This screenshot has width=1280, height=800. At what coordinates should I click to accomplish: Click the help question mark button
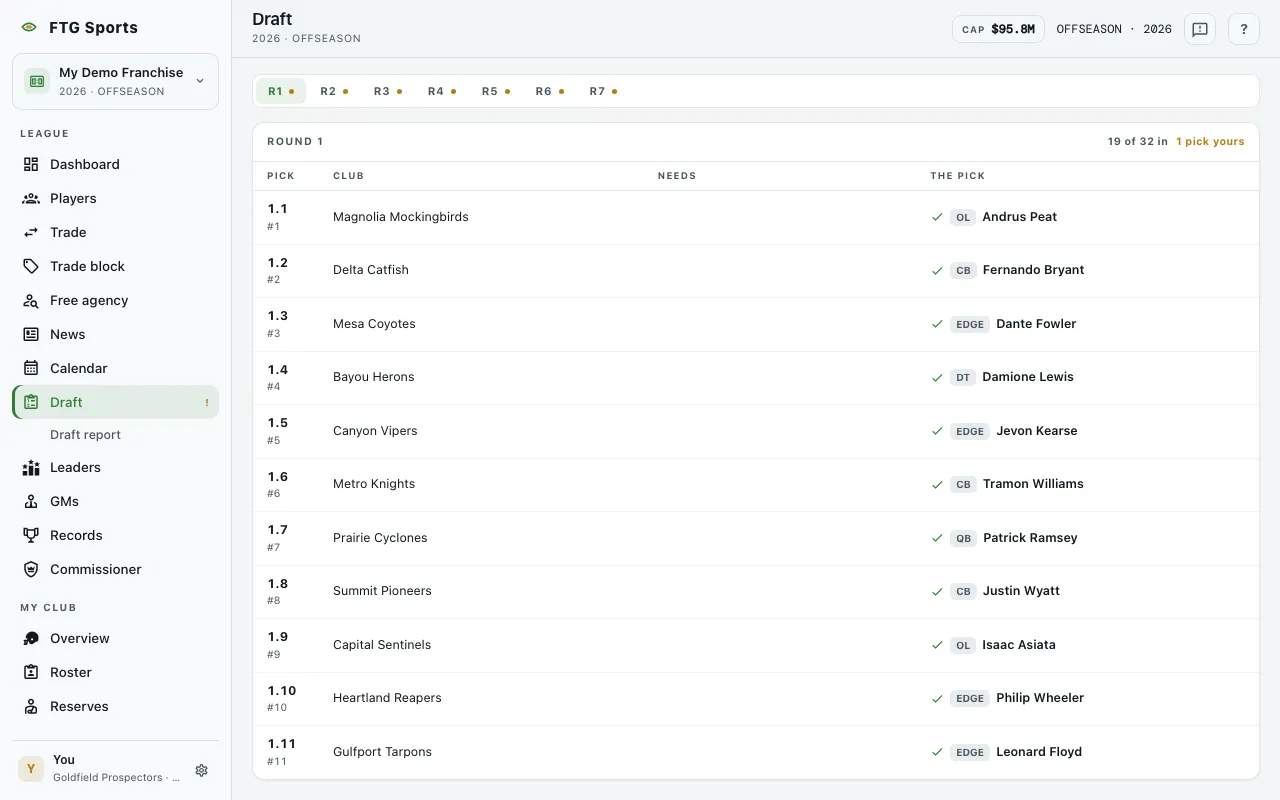1244,29
